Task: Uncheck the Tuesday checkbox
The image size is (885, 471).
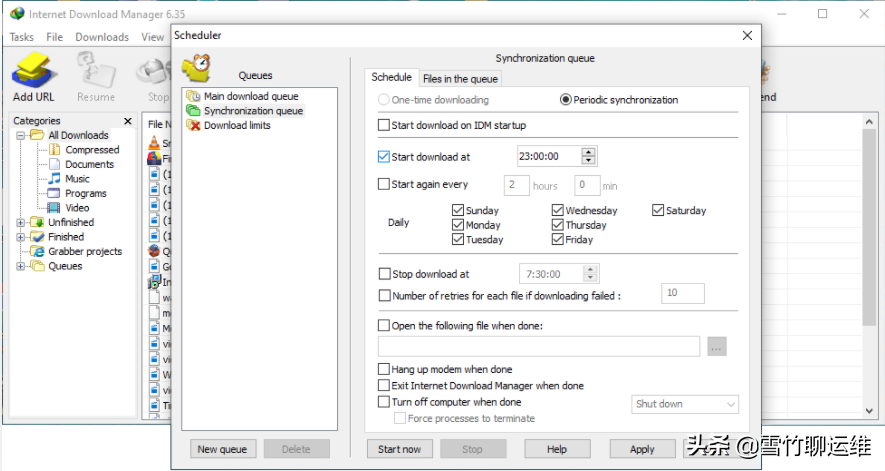Action: (x=458, y=239)
